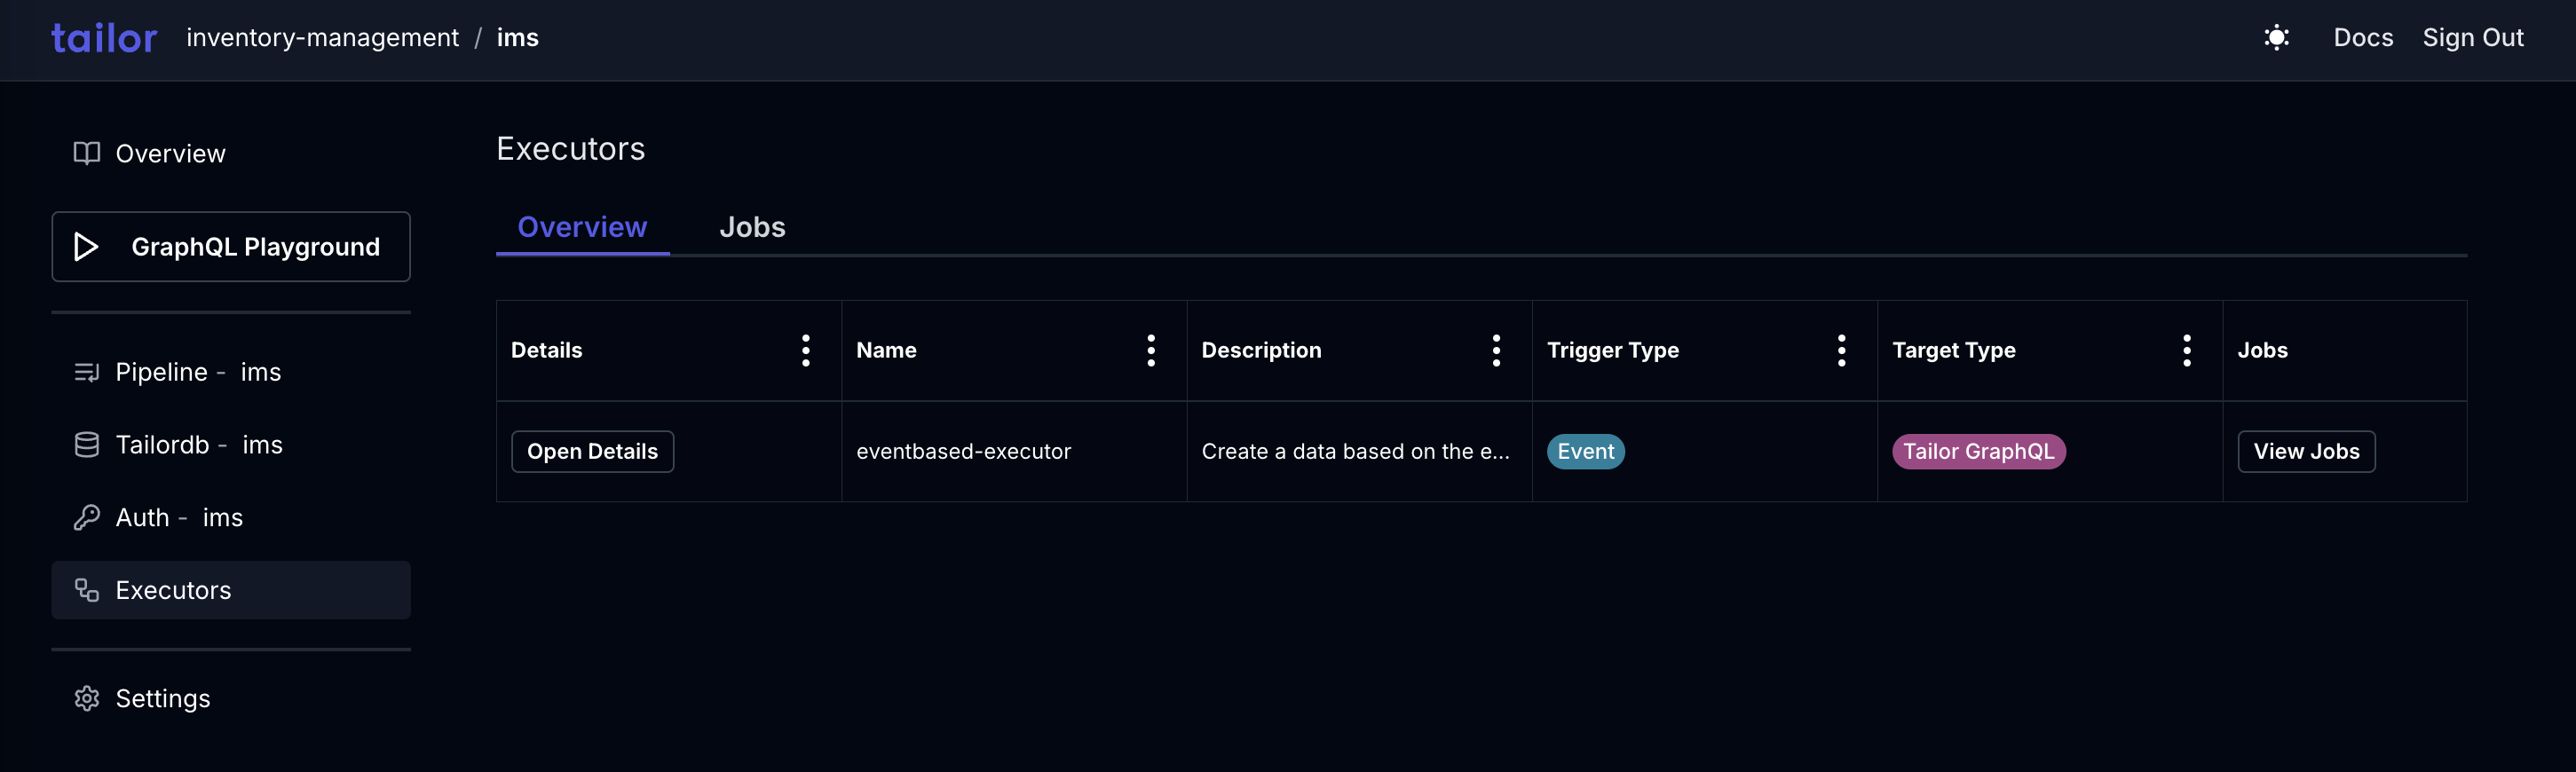Click the play icon in GraphQL Playground
2576x772 pixels.
(x=87, y=247)
